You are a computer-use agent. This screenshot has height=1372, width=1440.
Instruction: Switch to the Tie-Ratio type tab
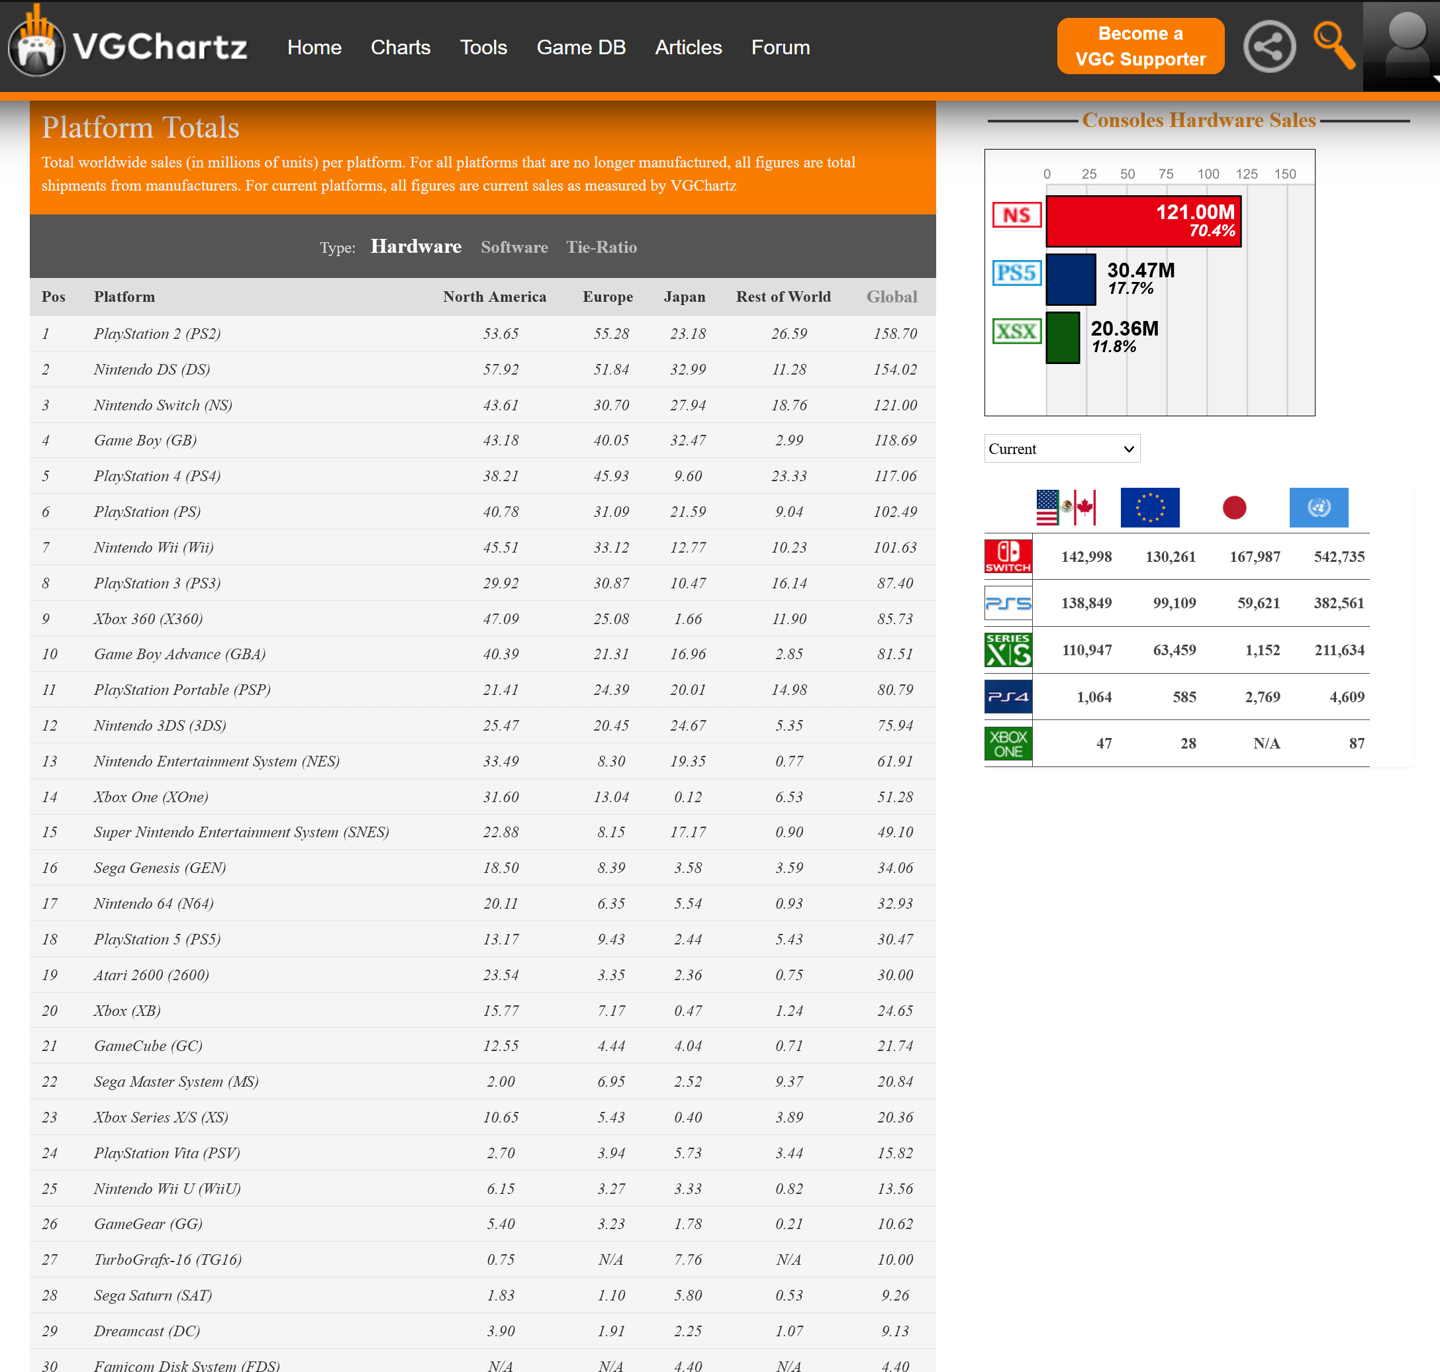(x=601, y=247)
